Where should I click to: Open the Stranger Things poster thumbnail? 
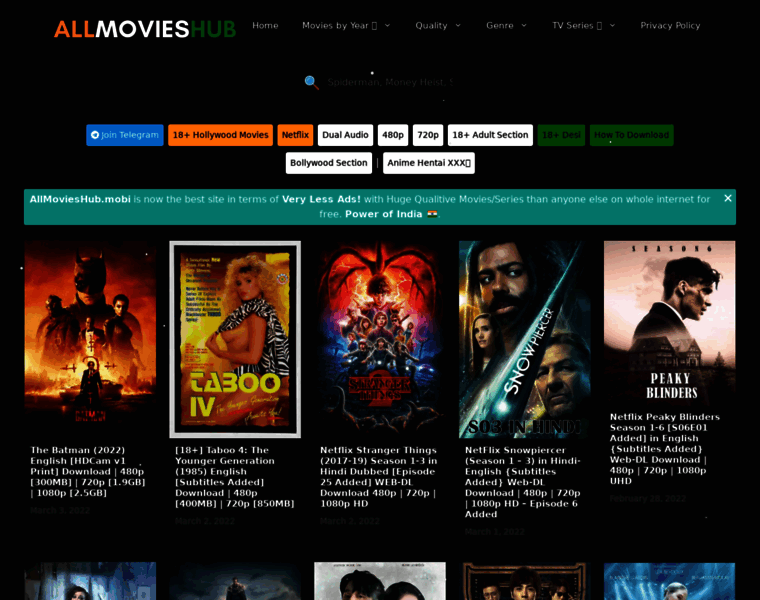pos(380,339)
